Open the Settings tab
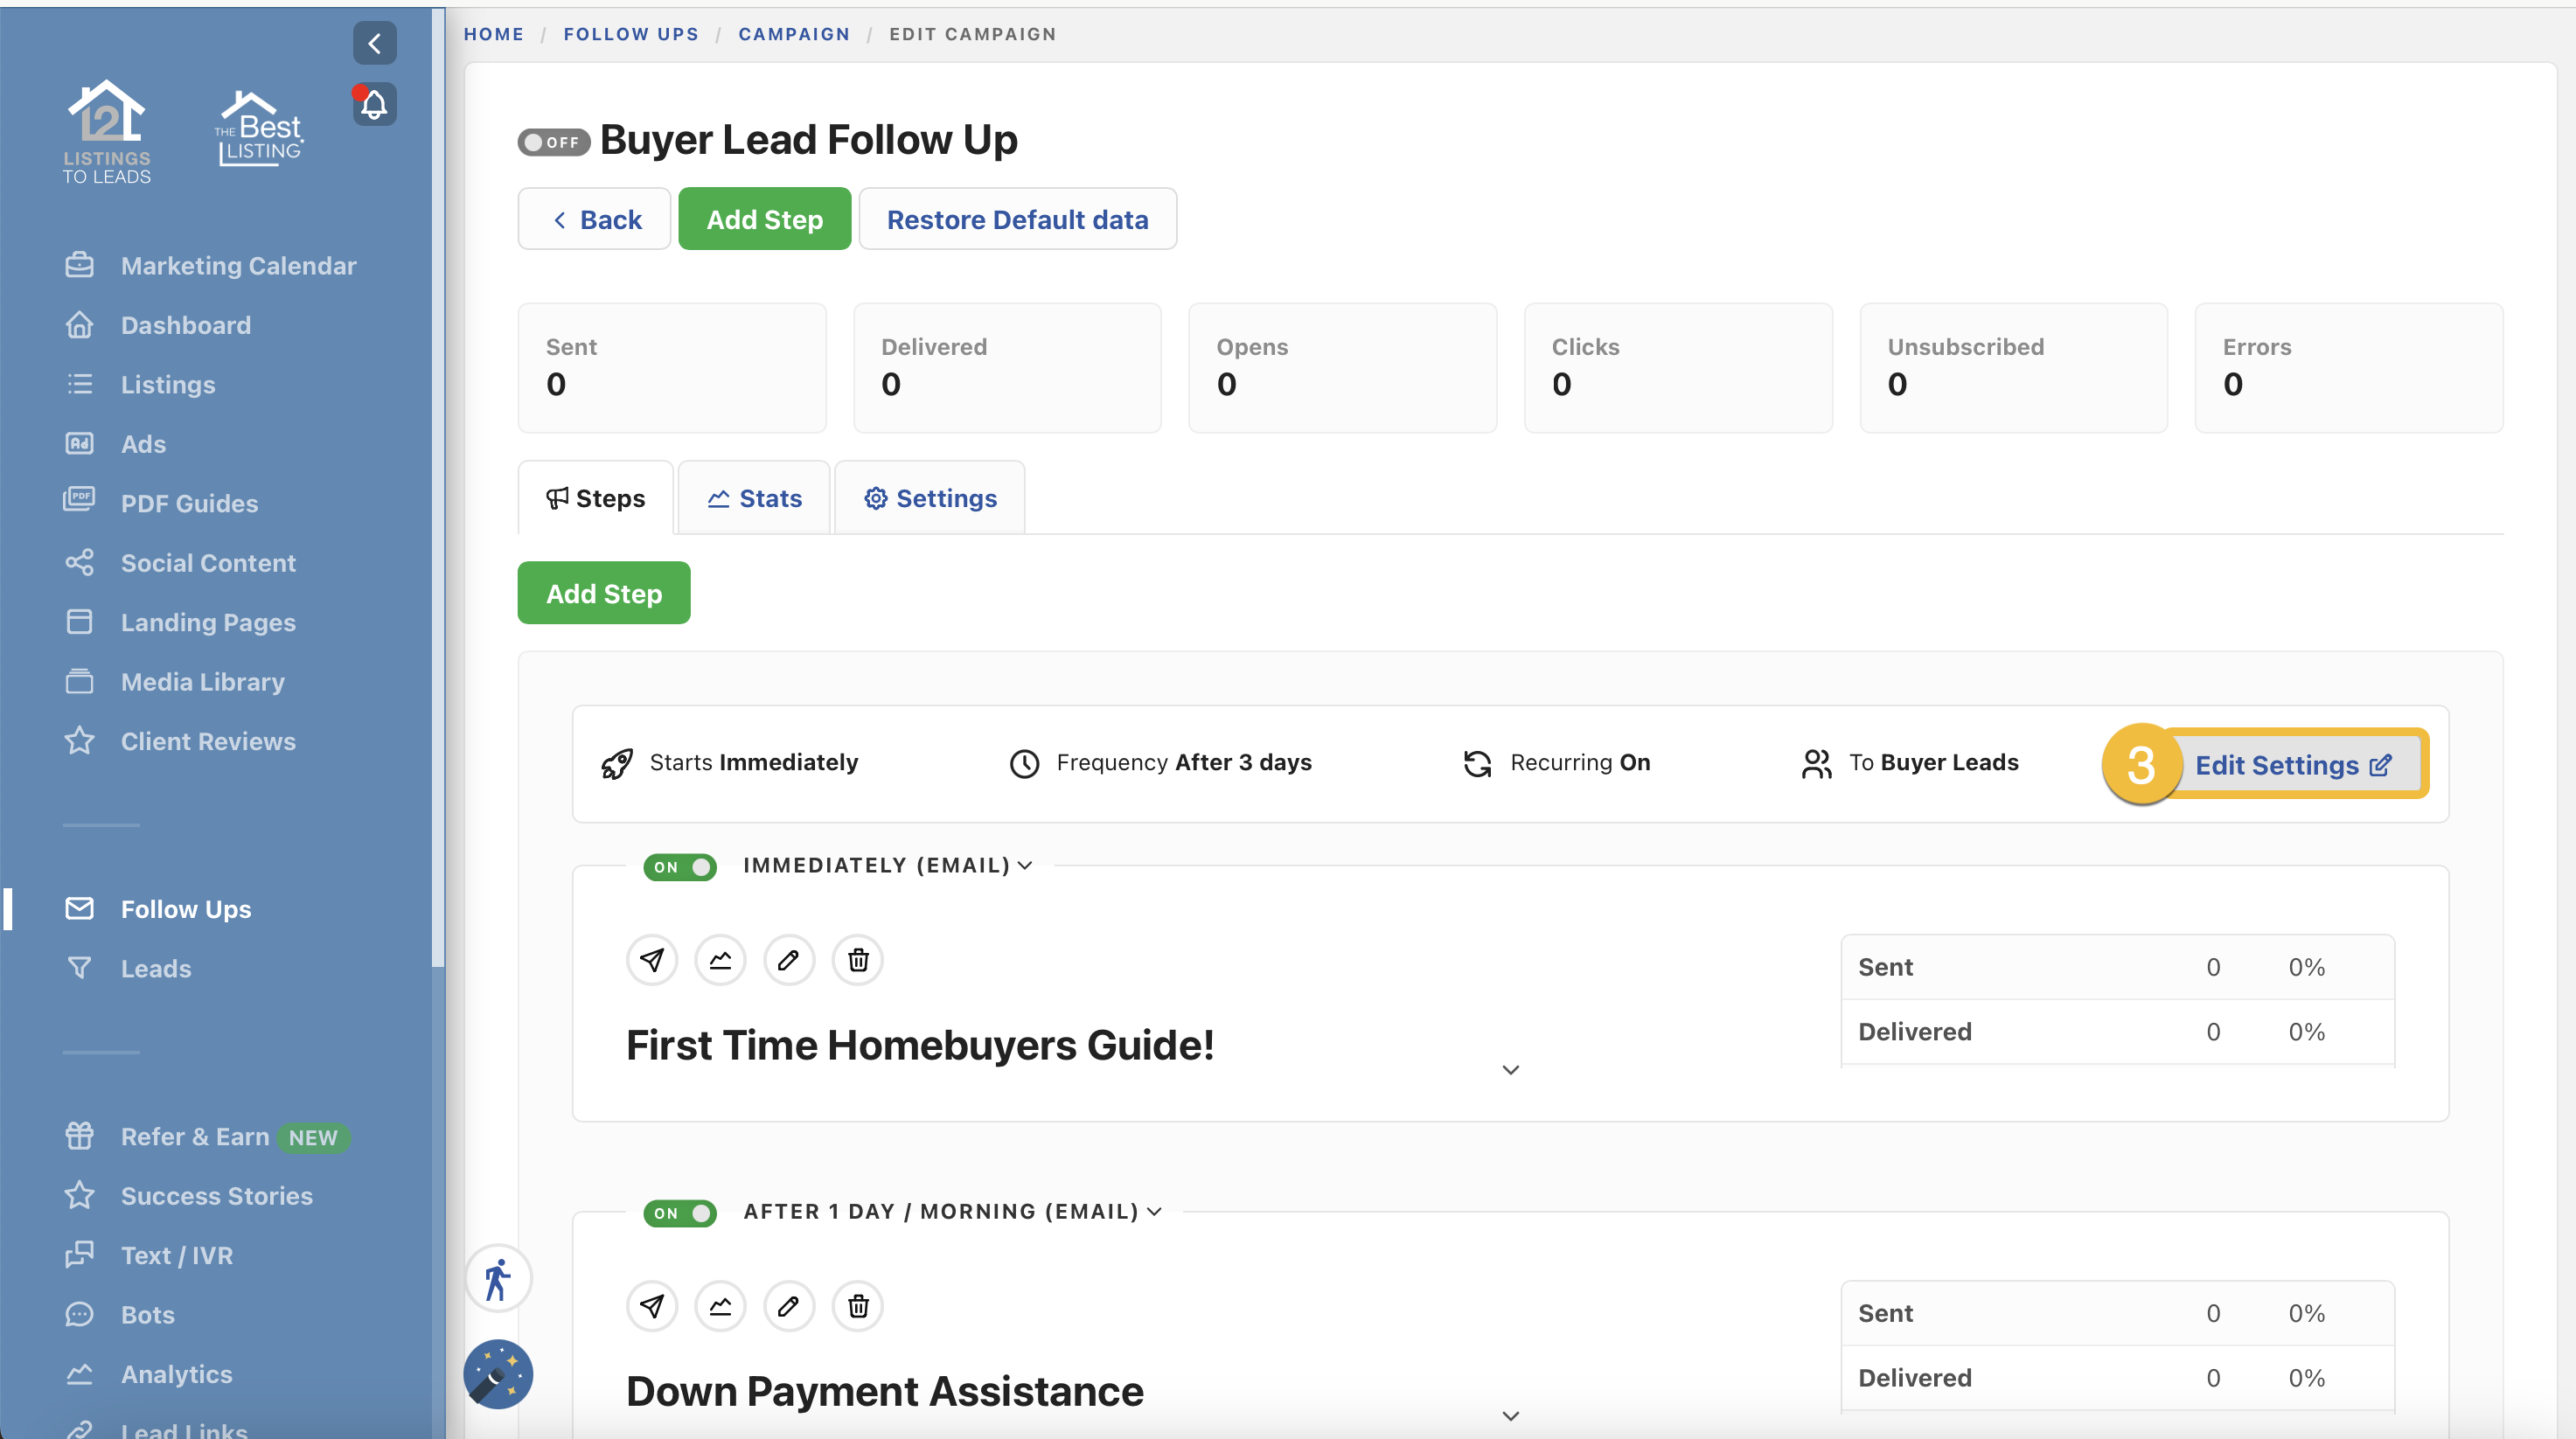 pos(930,498)
